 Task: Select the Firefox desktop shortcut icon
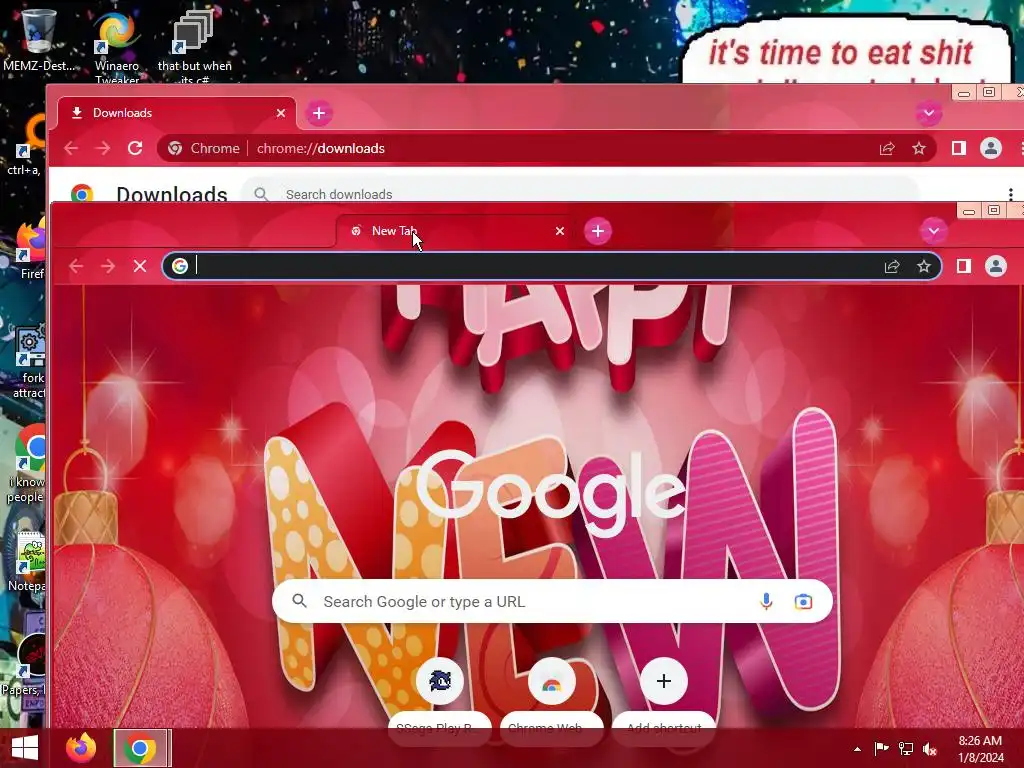click(31, 249)
